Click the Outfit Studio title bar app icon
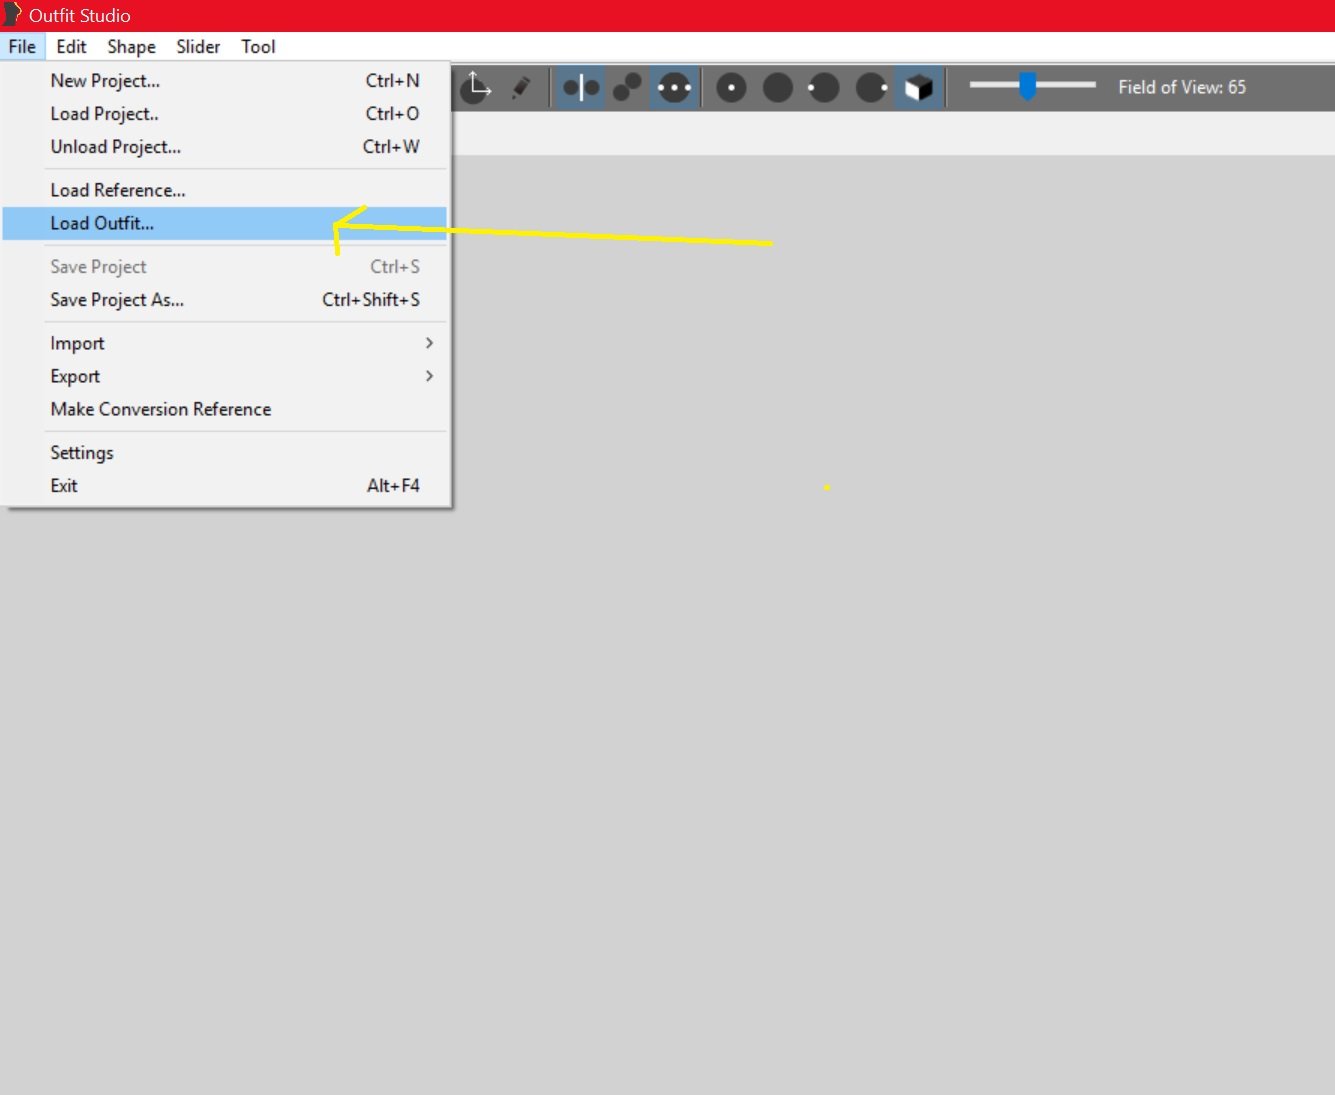The height and width of the screenshot is (1095, 1335). (12, 15)
